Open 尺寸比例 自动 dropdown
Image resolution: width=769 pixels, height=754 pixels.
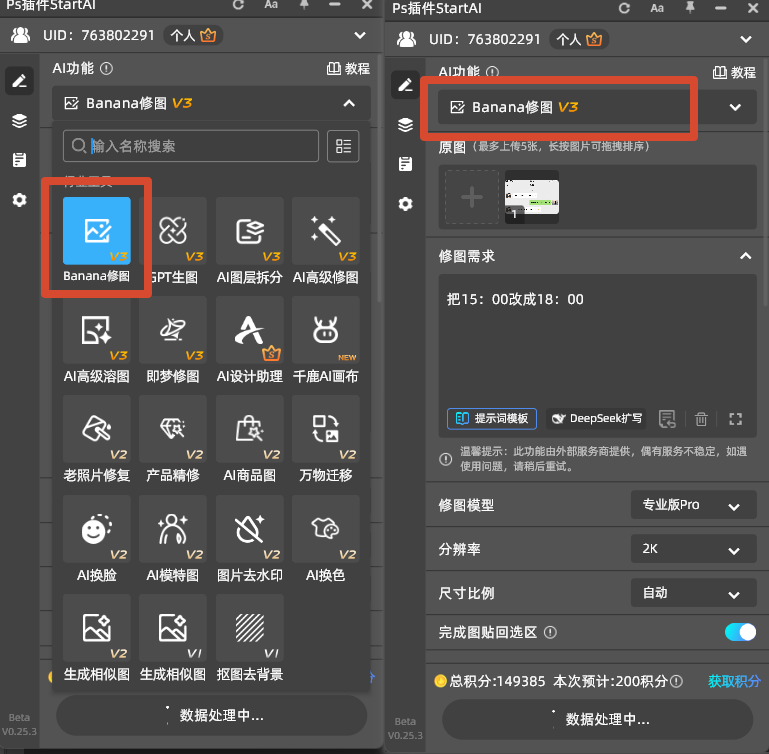[x=693, y=593]
